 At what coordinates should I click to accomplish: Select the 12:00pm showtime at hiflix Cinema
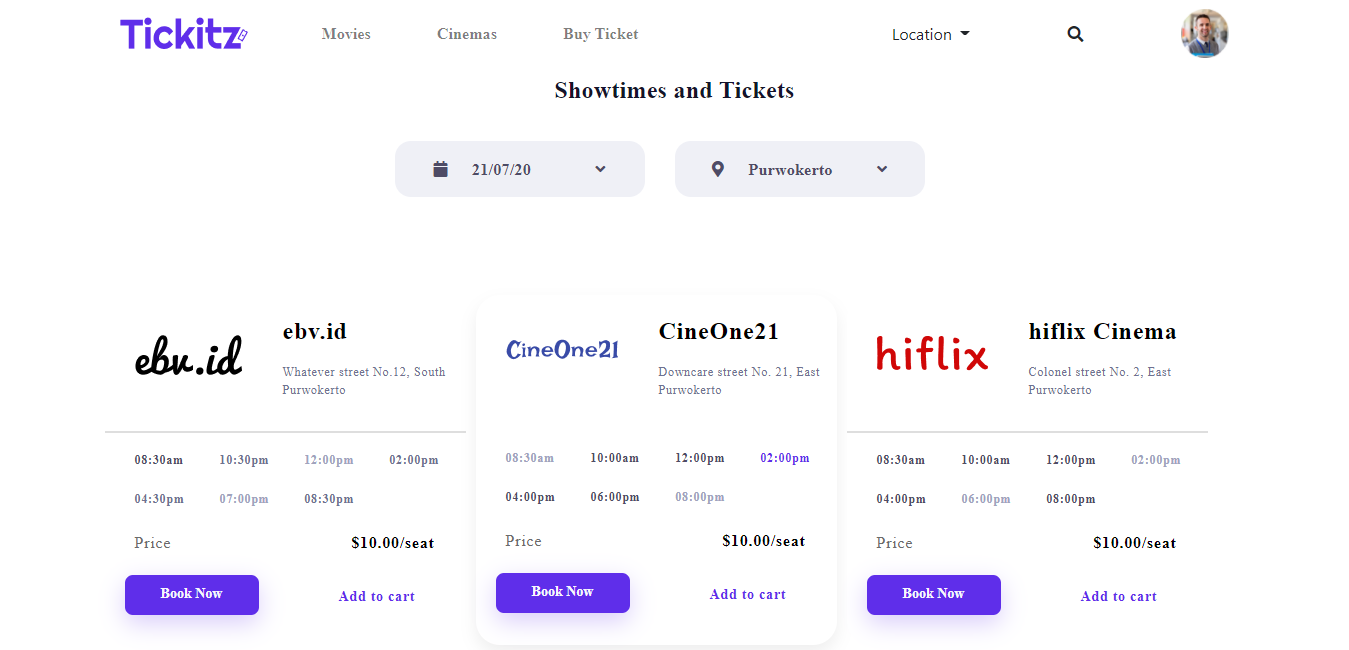point(1070,459)
